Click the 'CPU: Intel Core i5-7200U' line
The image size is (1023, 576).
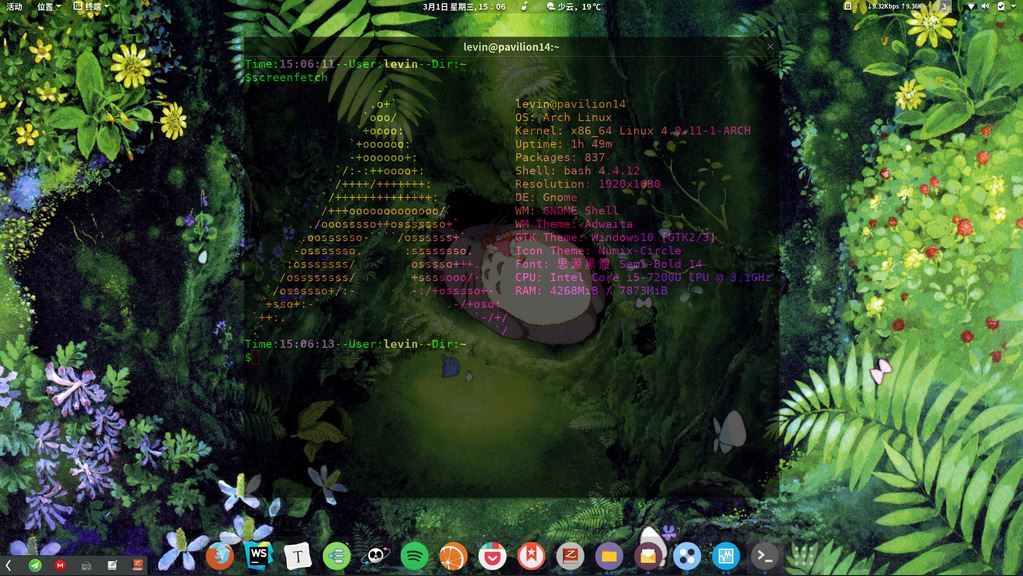tap(643, 277)
